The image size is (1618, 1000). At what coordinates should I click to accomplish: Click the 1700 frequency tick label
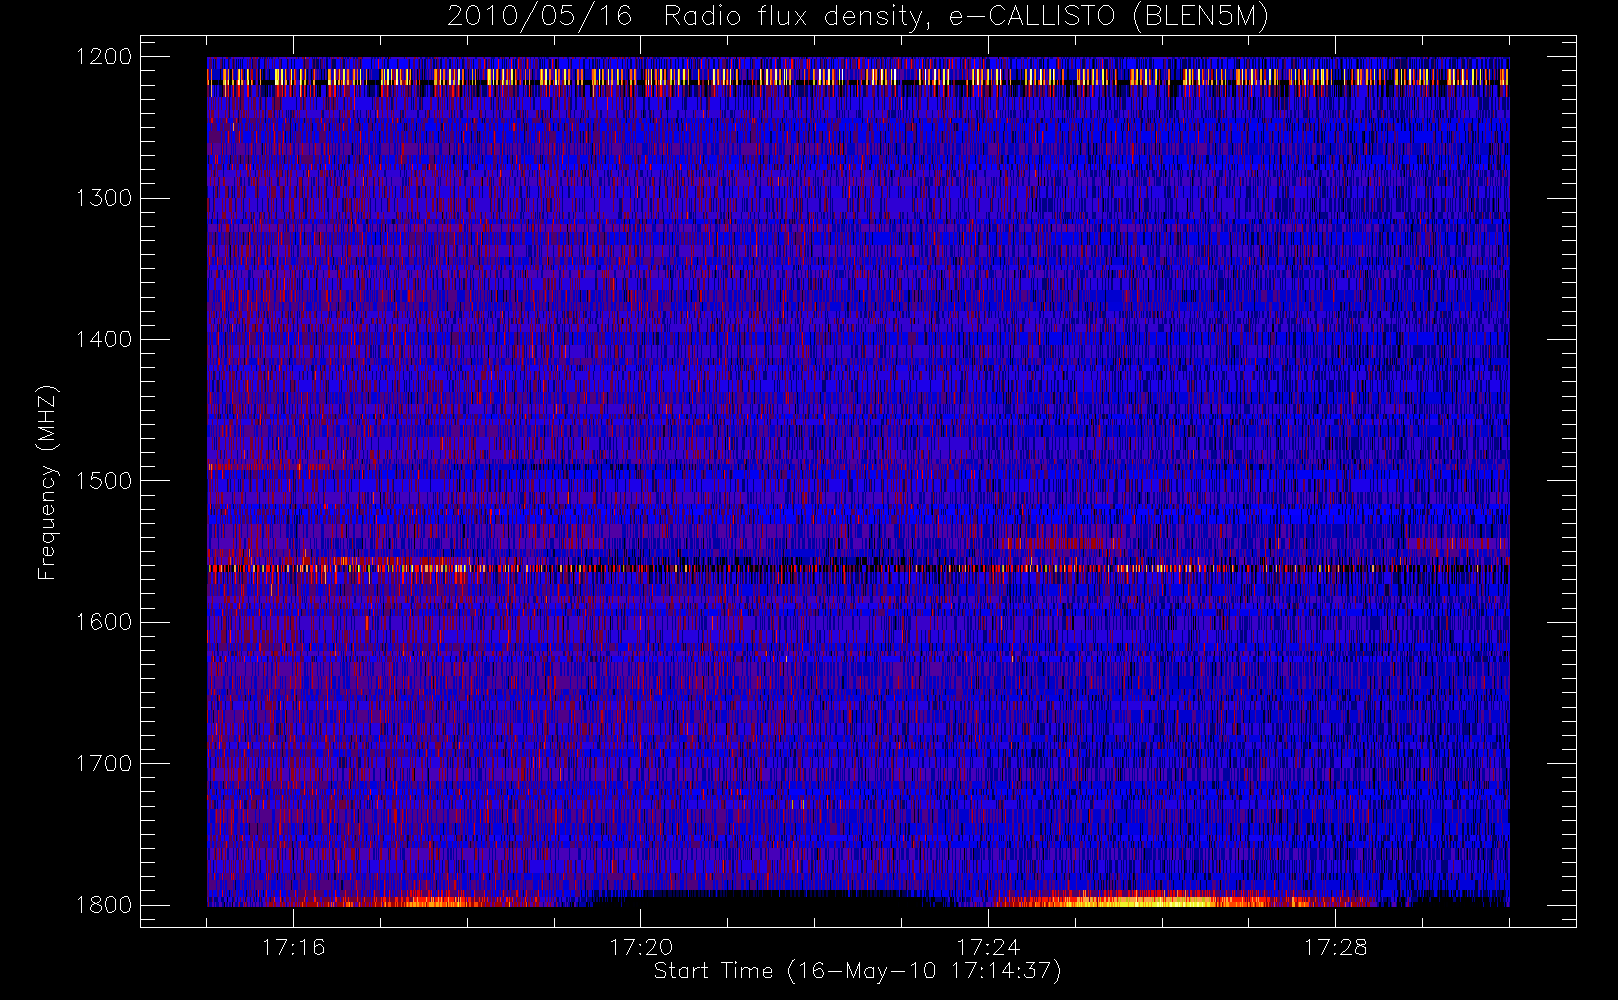point(104,763)
